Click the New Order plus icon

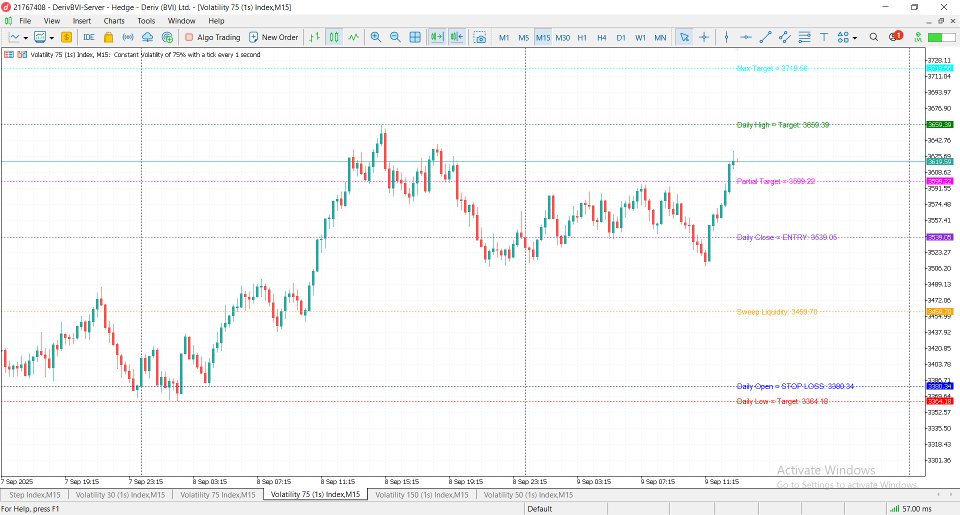(253, 37)
